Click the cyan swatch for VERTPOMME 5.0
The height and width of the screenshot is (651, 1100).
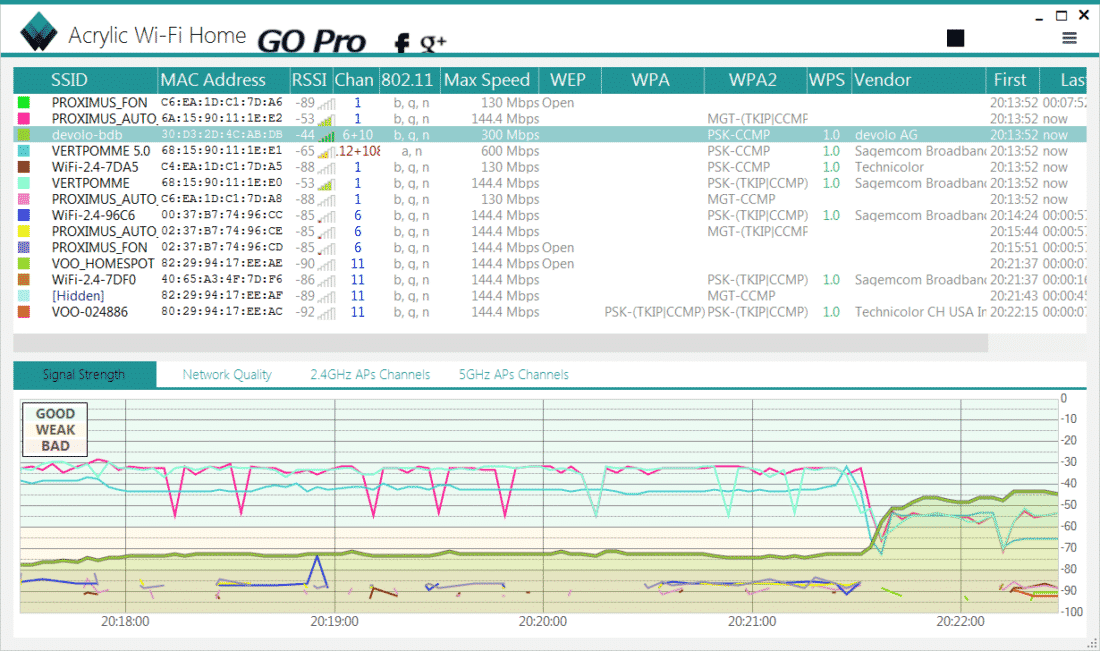pyautogui.click(x=24, y=151)
